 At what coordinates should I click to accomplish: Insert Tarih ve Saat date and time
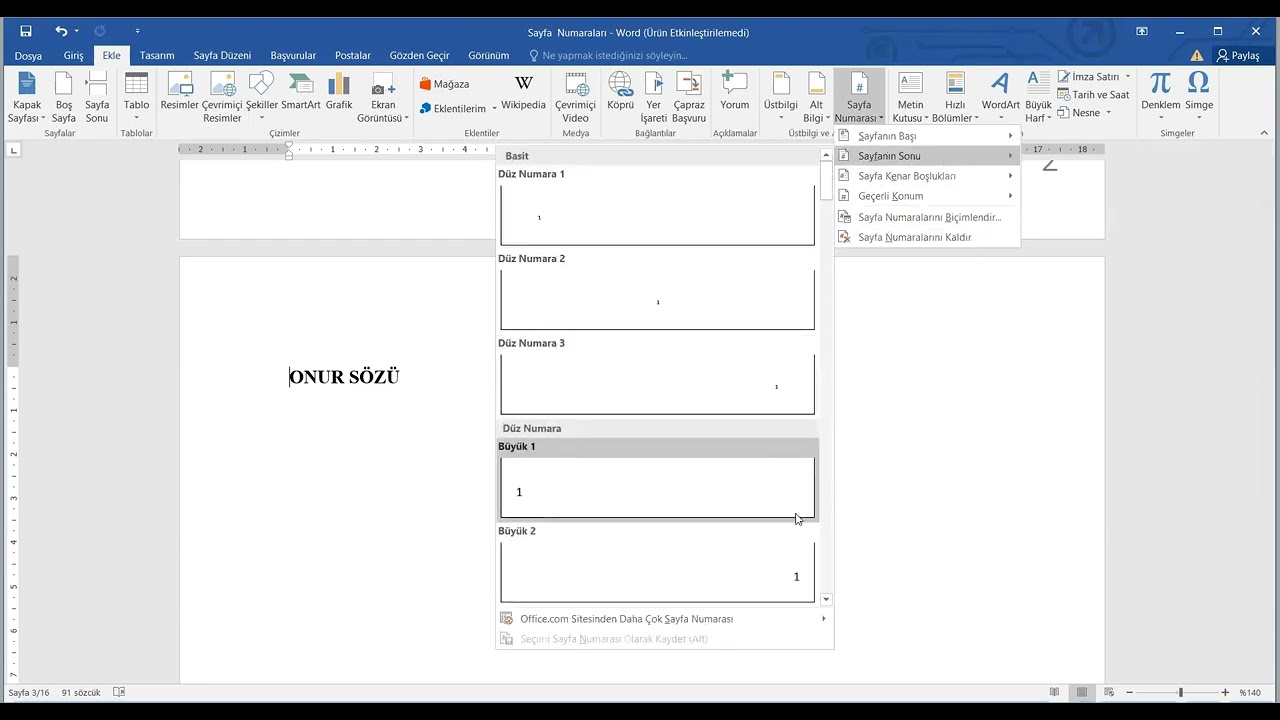[1094, 95]
